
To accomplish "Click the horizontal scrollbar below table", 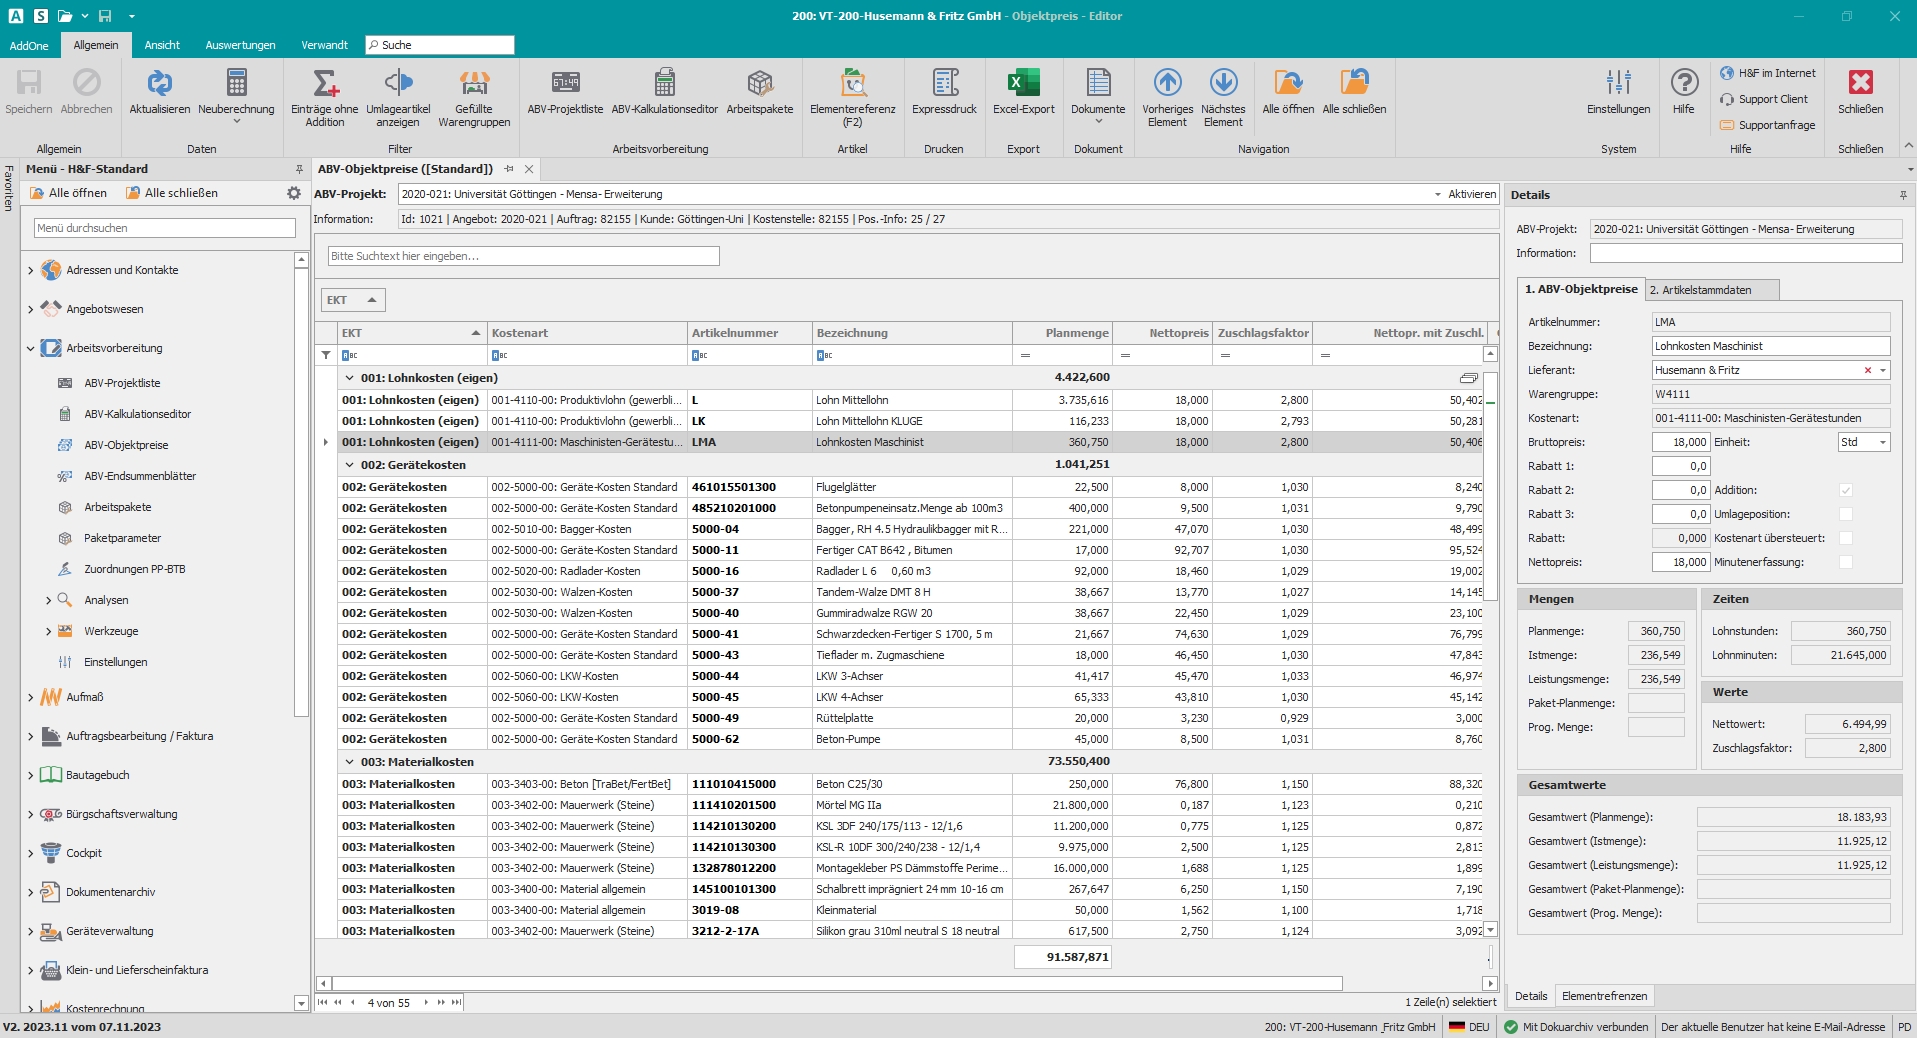I will pos(836,984).
